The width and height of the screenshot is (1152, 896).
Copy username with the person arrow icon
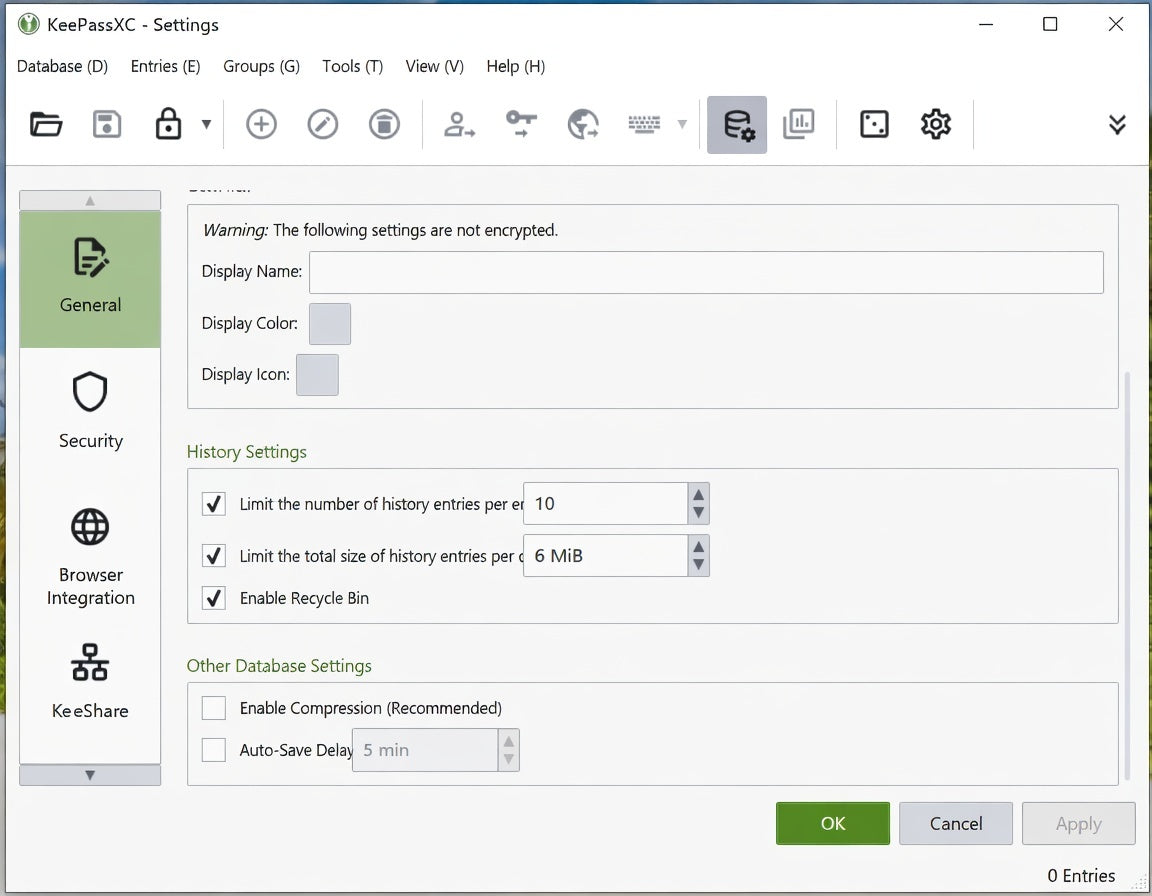point(459,124)
